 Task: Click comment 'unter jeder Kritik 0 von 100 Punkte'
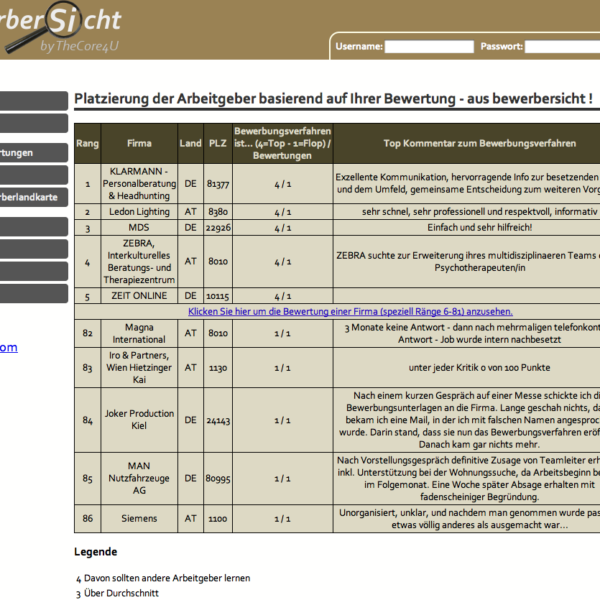(479, 368)
